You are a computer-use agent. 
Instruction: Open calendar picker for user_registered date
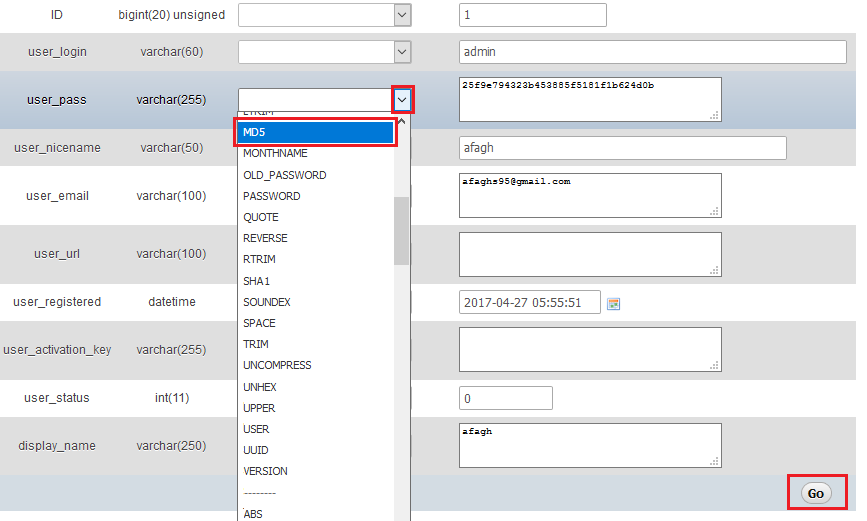[x=614, y=303]
